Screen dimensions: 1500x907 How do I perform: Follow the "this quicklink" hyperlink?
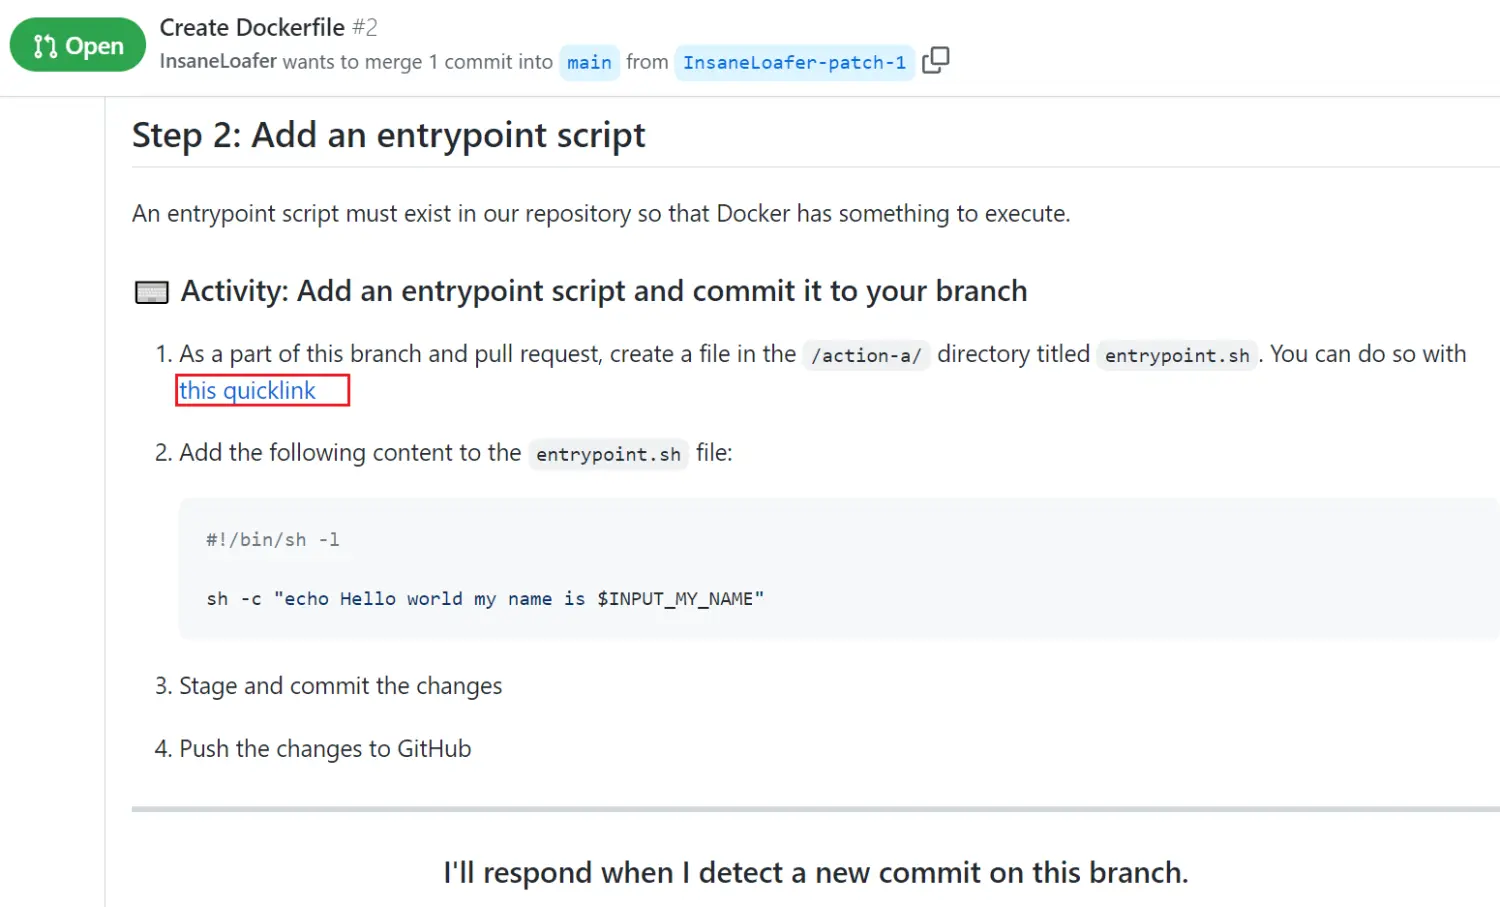(248, 390)
